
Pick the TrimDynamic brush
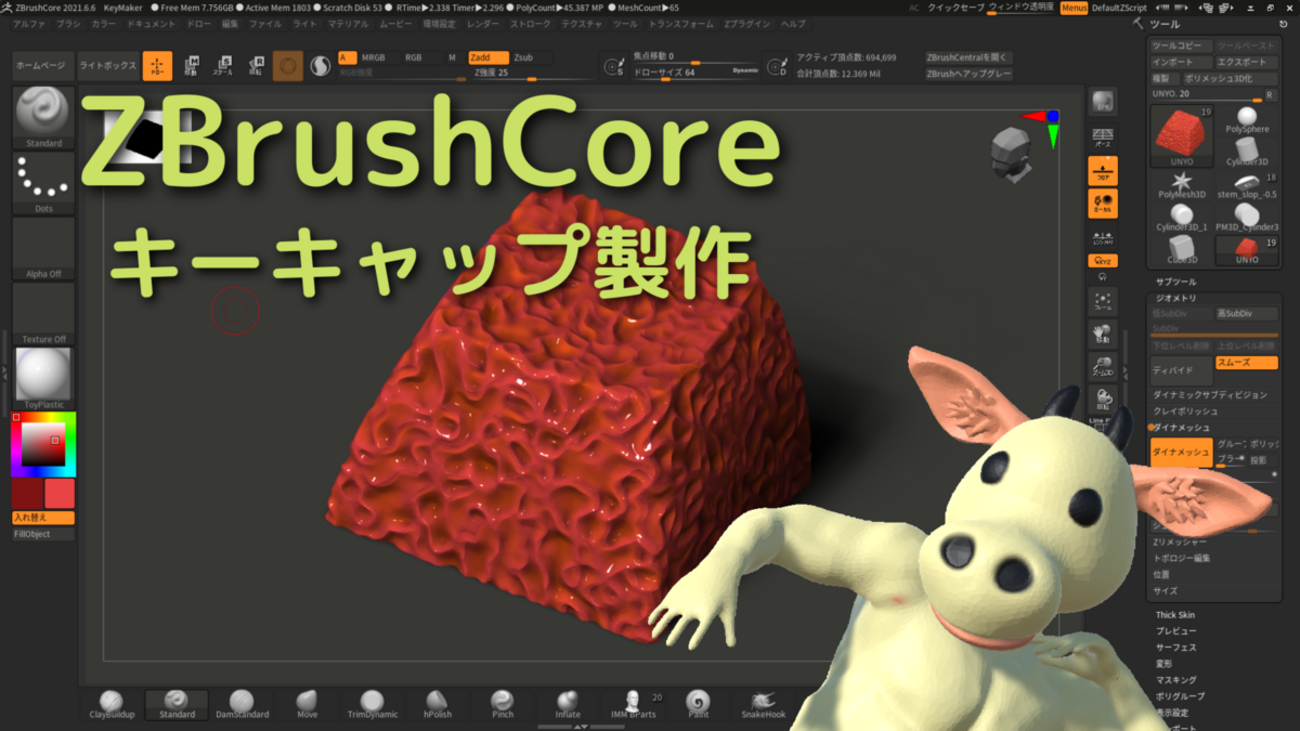coord(372,705)
